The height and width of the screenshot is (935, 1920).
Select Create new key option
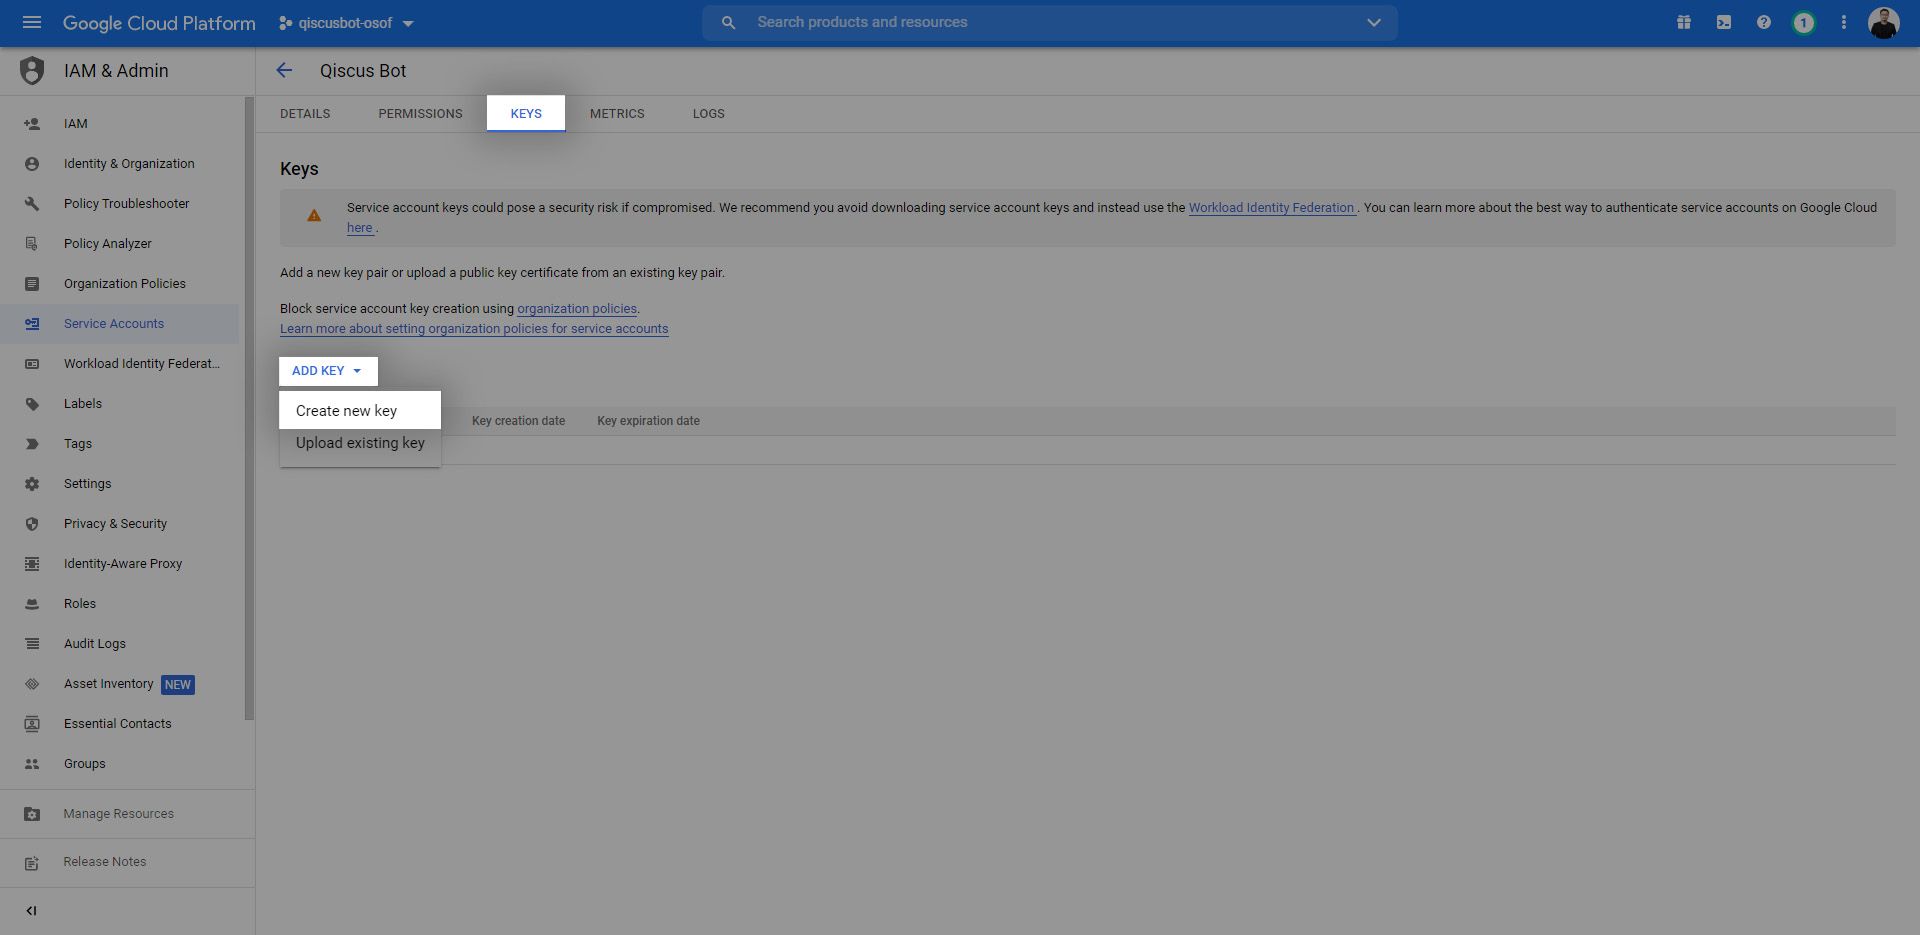[346, 411]
